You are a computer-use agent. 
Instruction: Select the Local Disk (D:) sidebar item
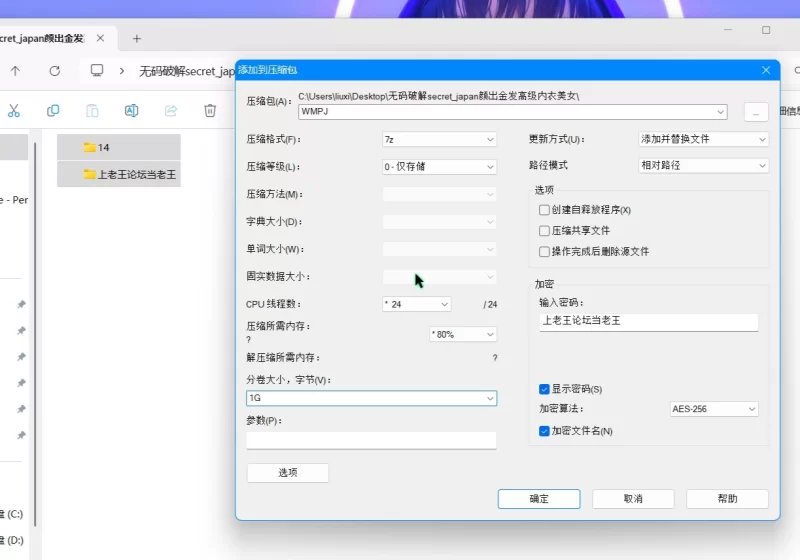(x=14, y=540)
